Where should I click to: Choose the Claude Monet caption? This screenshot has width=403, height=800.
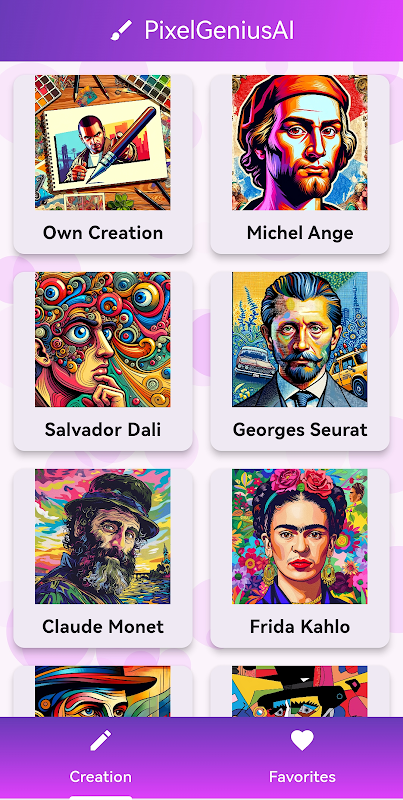pyautogui.click(x=103, y=627)
